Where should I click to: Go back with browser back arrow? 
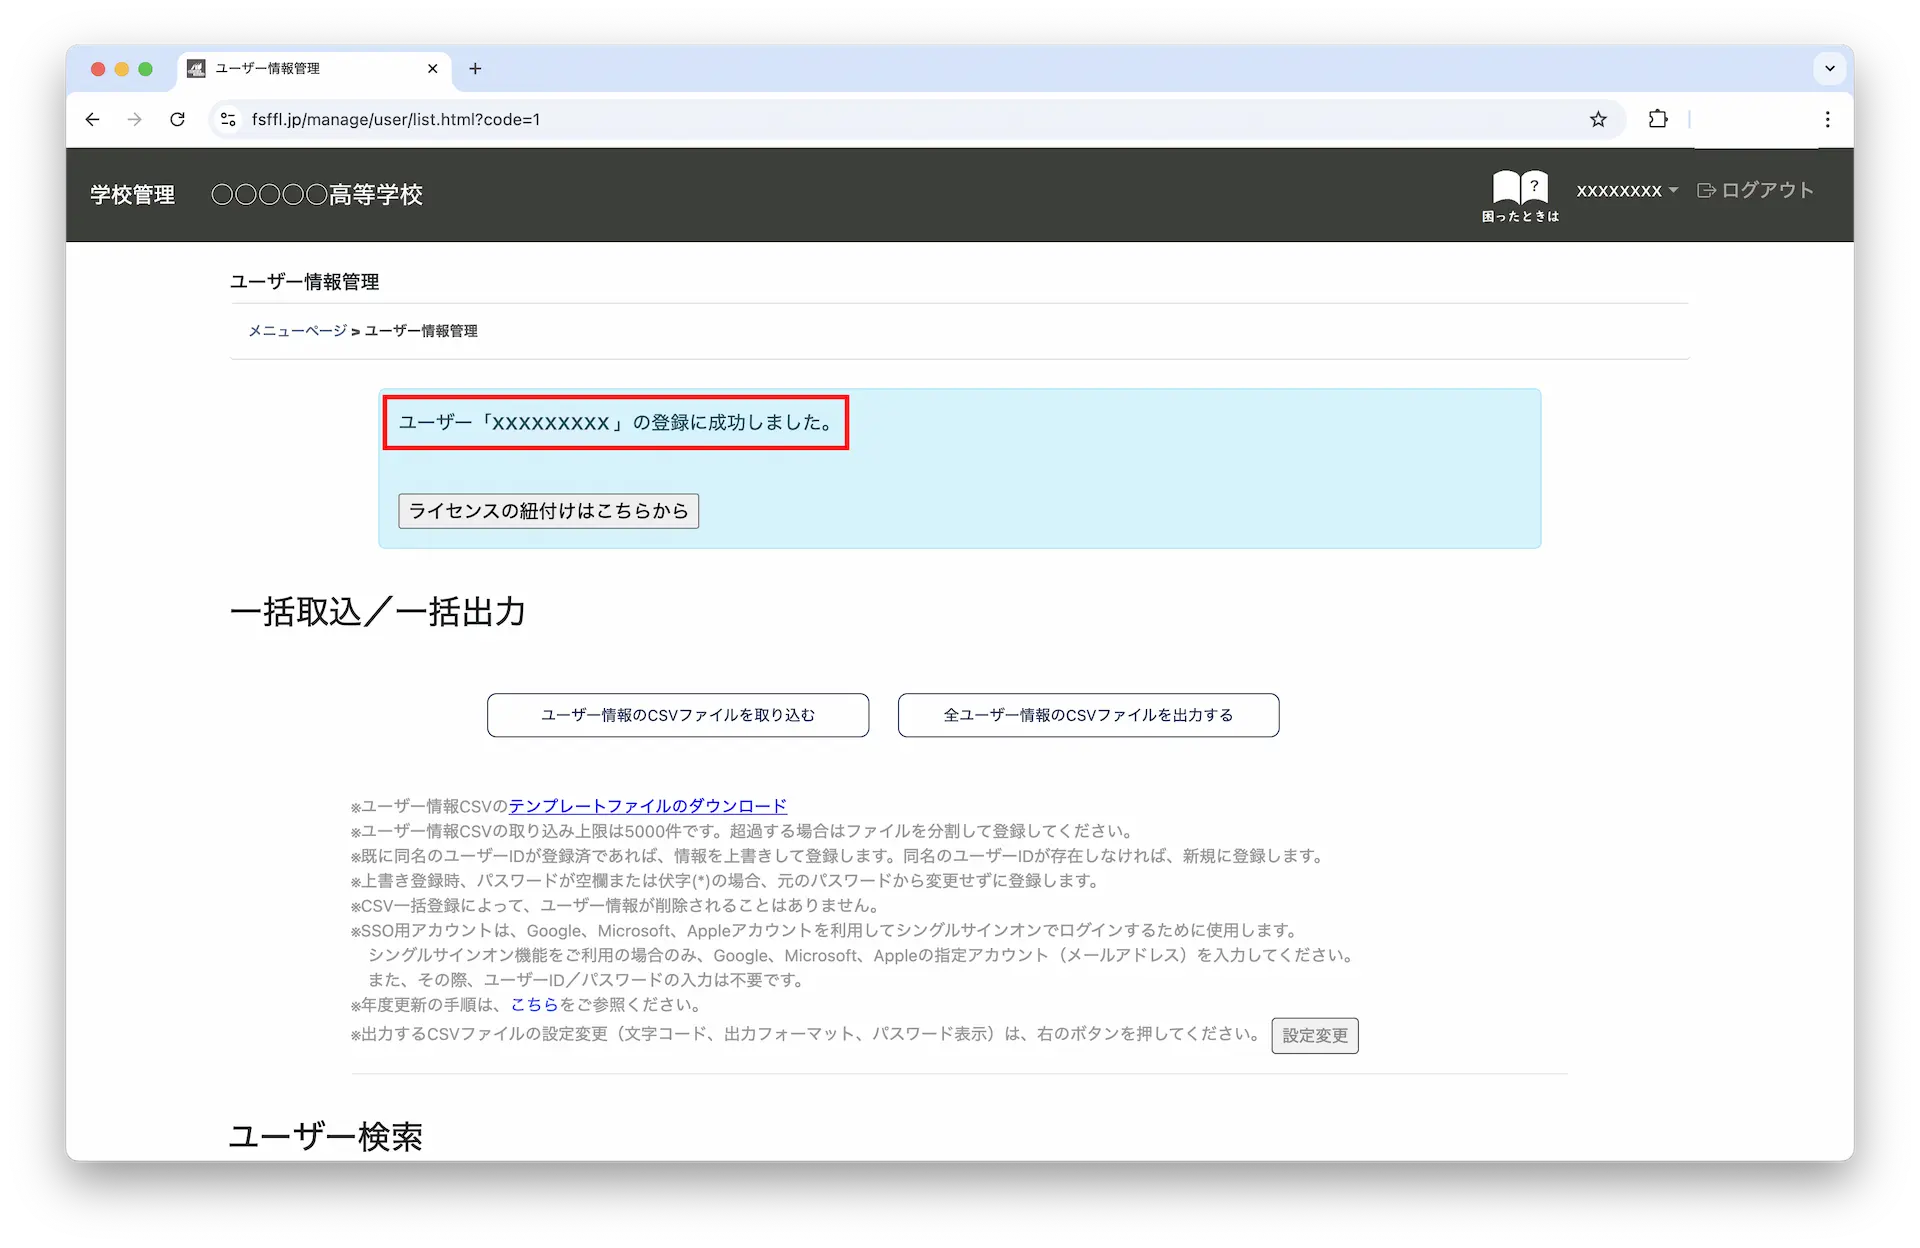tap(93, 119)
